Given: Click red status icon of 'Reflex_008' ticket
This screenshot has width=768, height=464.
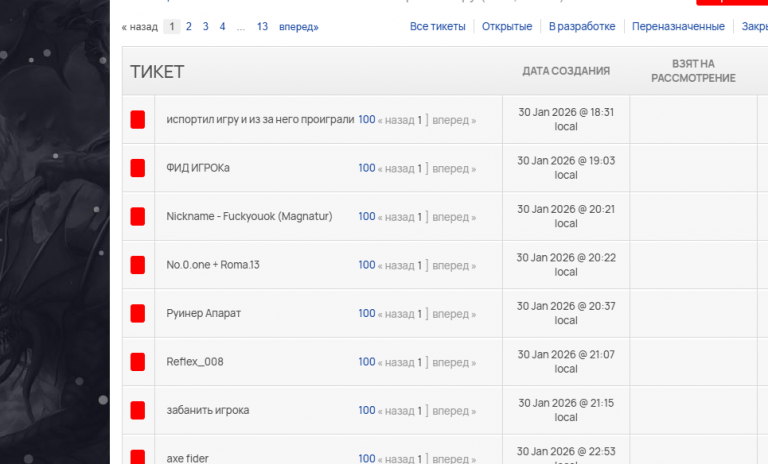Looking at the screenshot, I should point(138,362).
